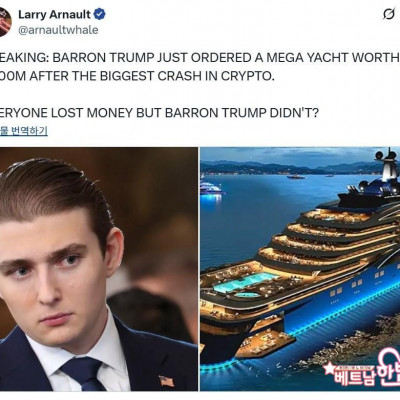Click the pink 베트남 watermark text

point(354,375)
